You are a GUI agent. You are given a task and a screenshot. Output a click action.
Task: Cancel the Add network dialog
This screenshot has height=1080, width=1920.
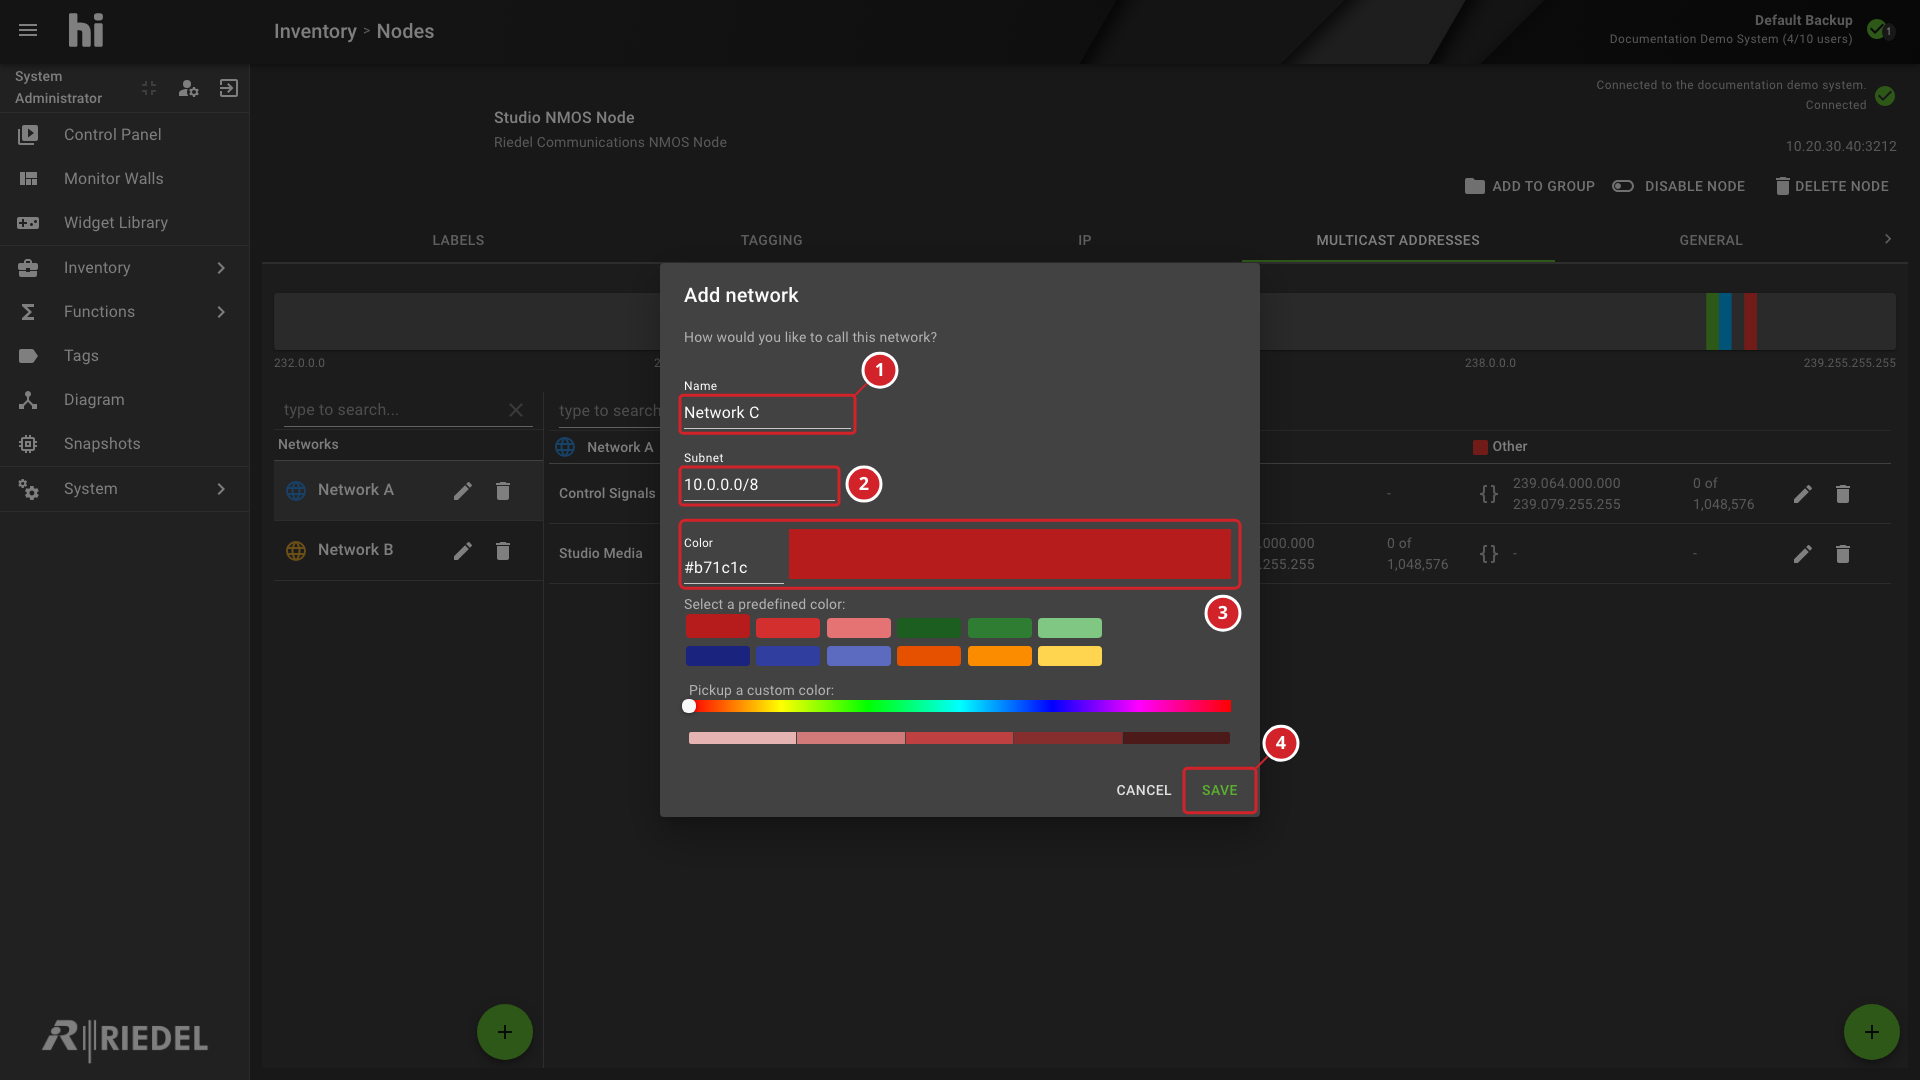(x=1143, y=790)
